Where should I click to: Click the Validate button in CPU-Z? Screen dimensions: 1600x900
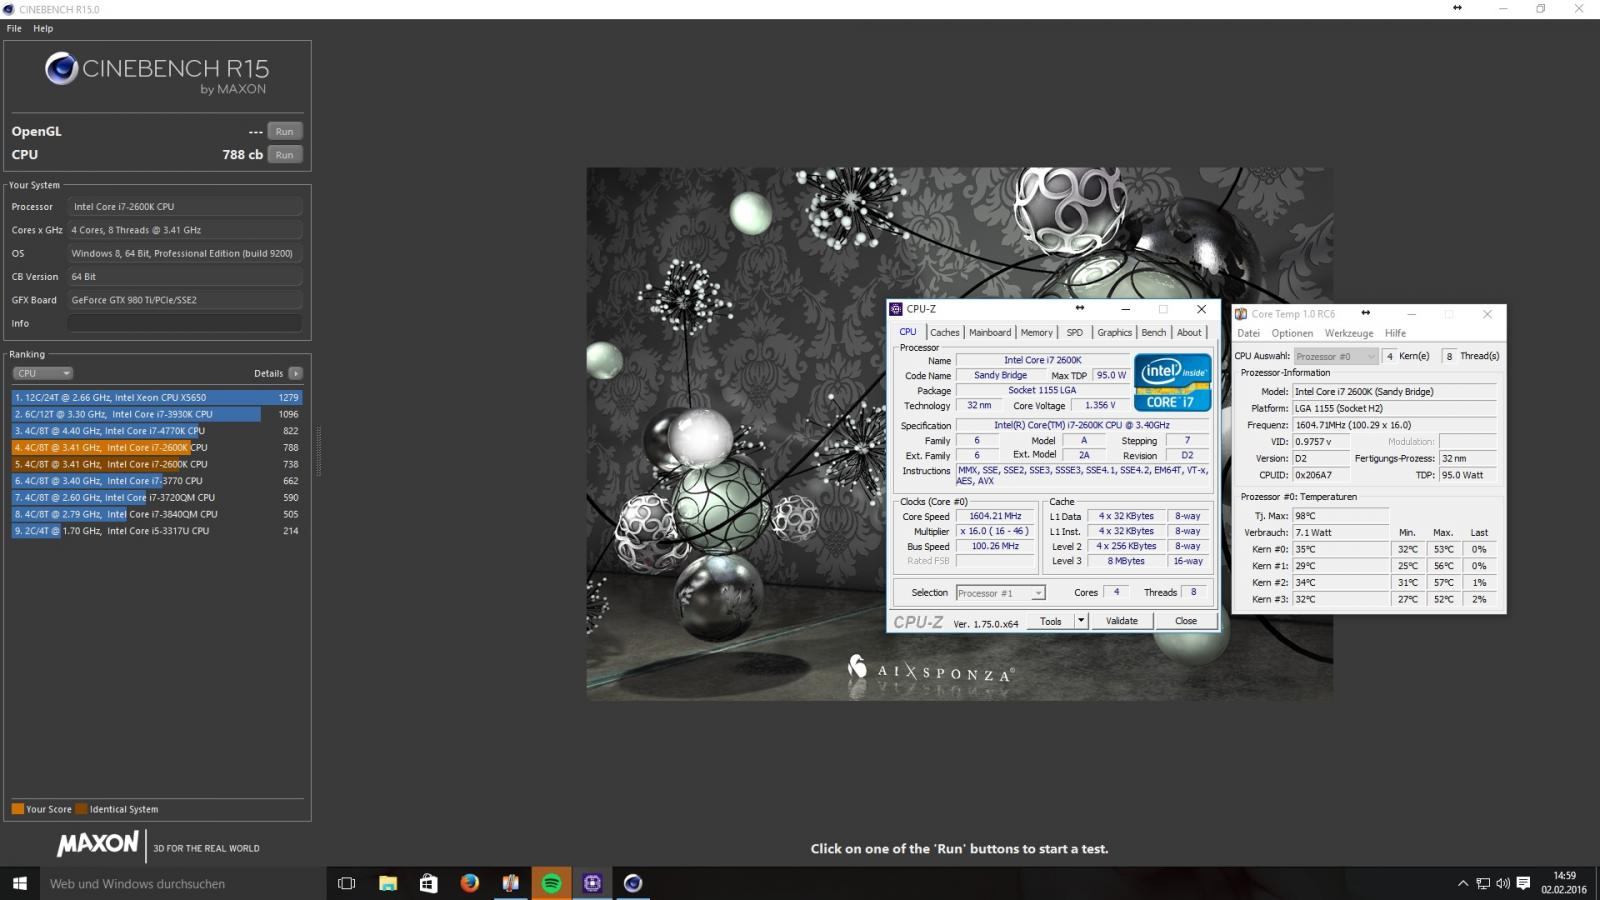[x=1121, y=621]
